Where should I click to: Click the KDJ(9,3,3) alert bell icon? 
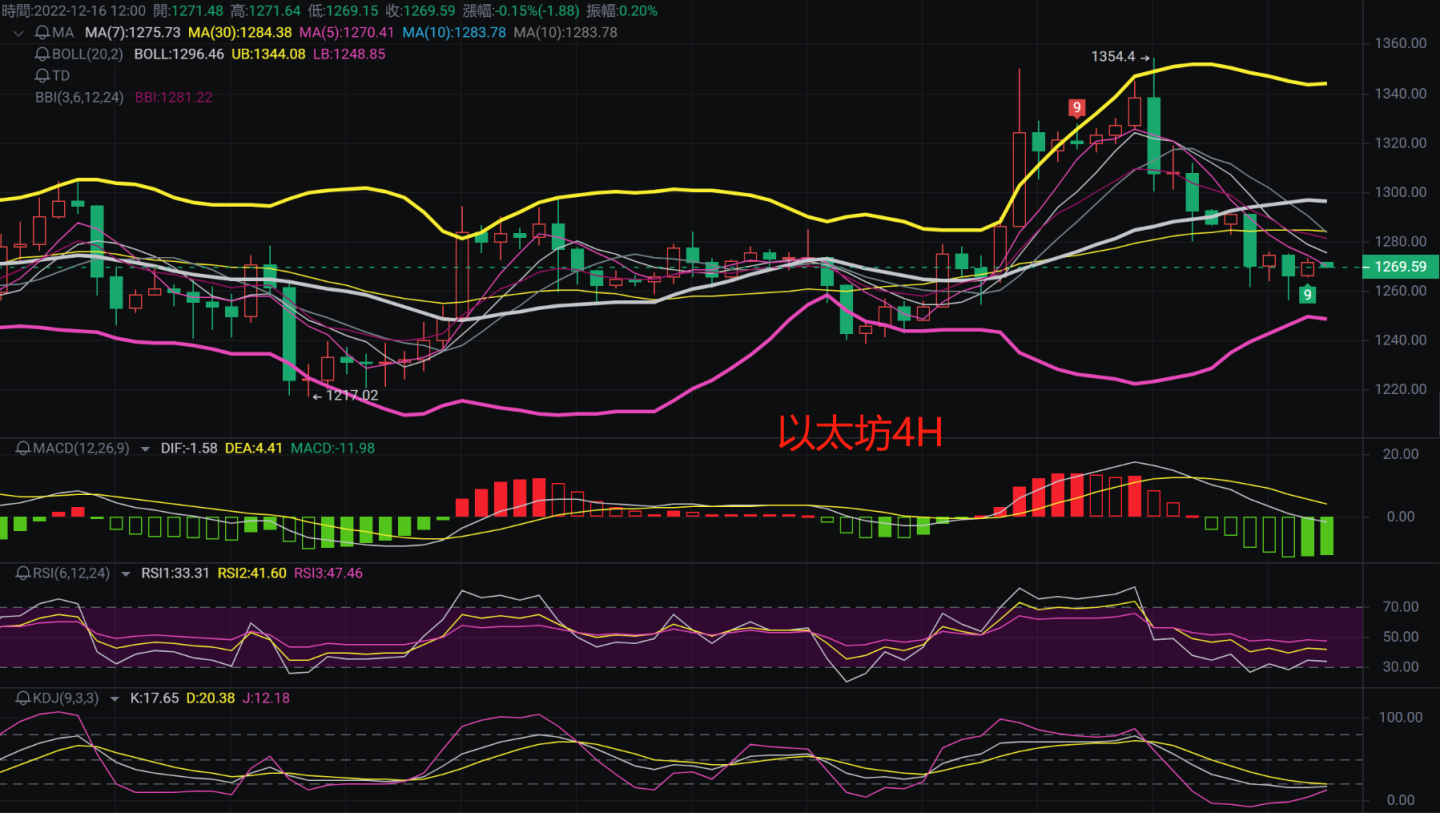[x=22, y=698]
